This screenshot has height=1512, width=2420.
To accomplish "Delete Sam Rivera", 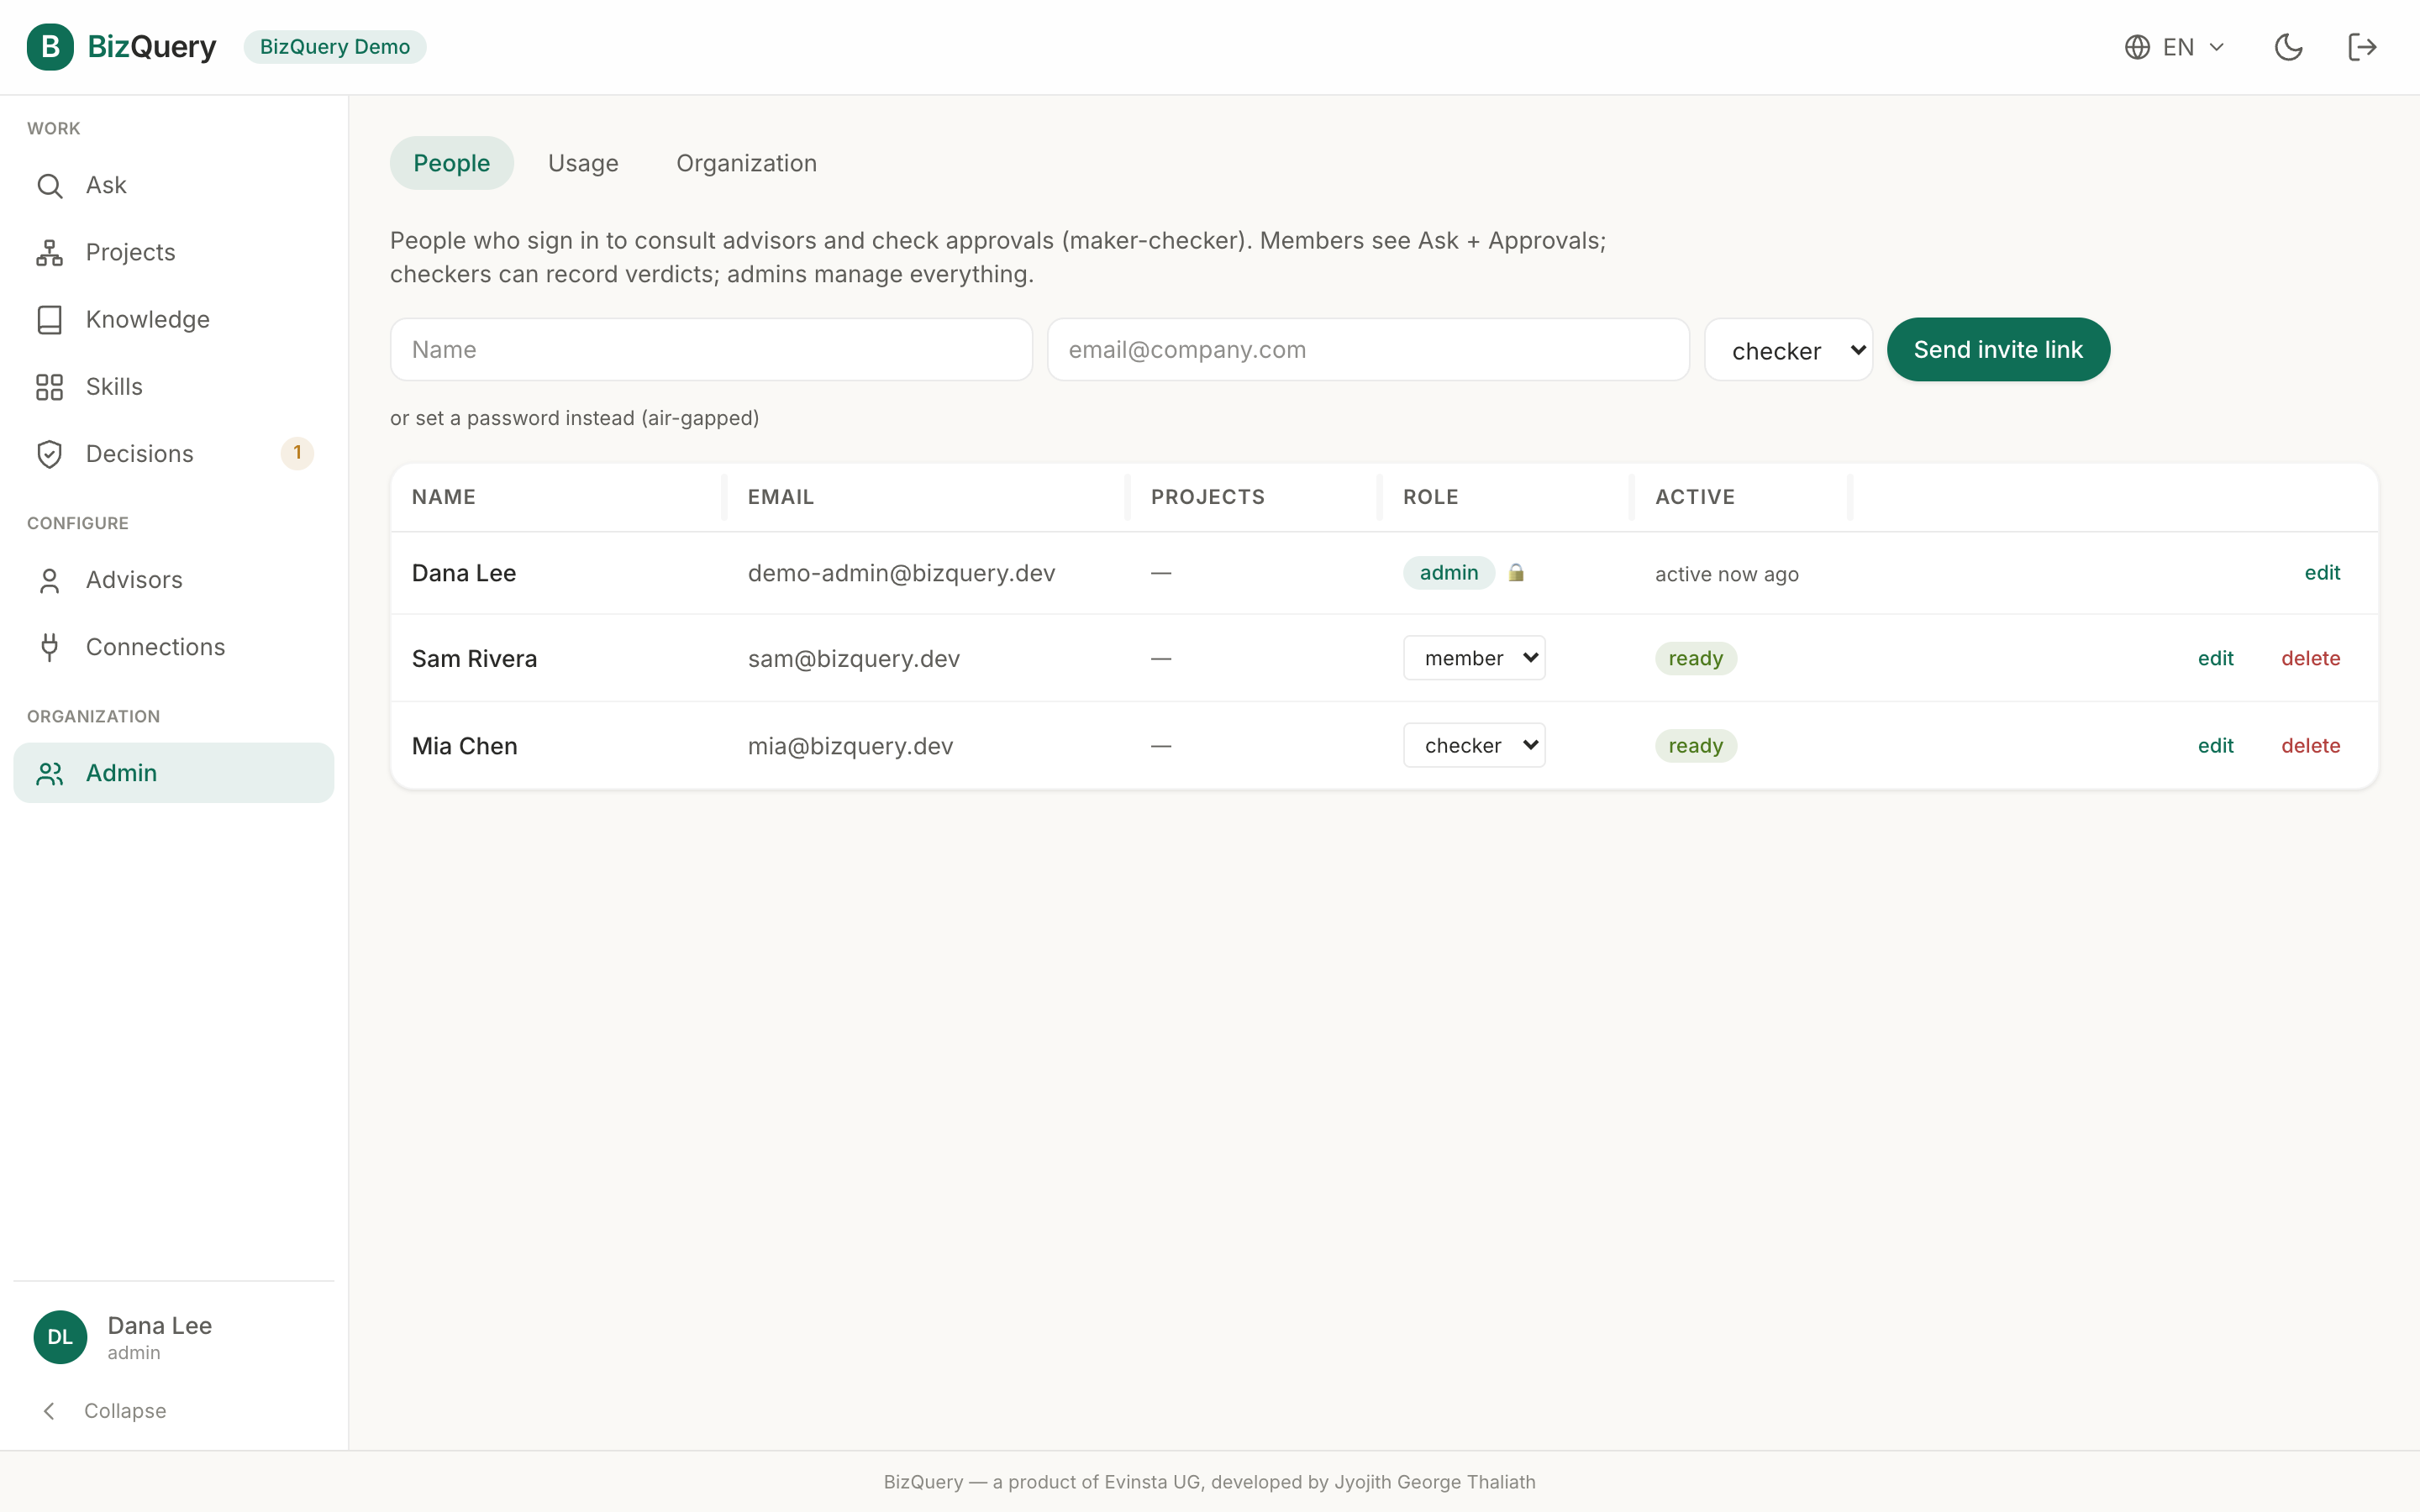I will tap(2310, 658).
